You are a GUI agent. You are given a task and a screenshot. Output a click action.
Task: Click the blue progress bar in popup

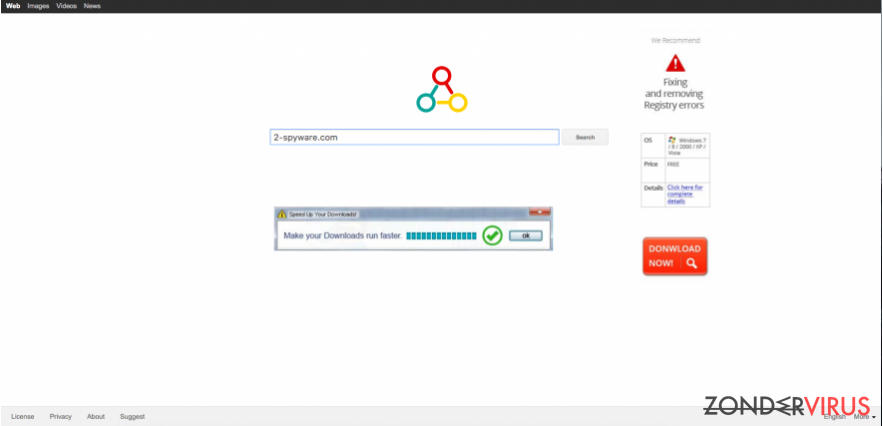[x=441, y=236]
